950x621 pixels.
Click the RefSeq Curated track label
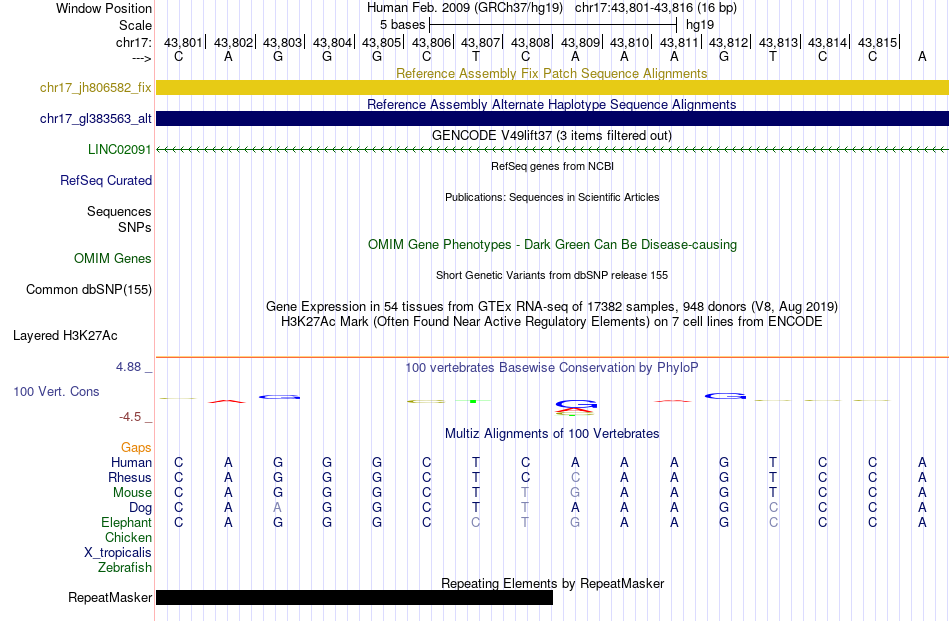[x=105, y=181]
